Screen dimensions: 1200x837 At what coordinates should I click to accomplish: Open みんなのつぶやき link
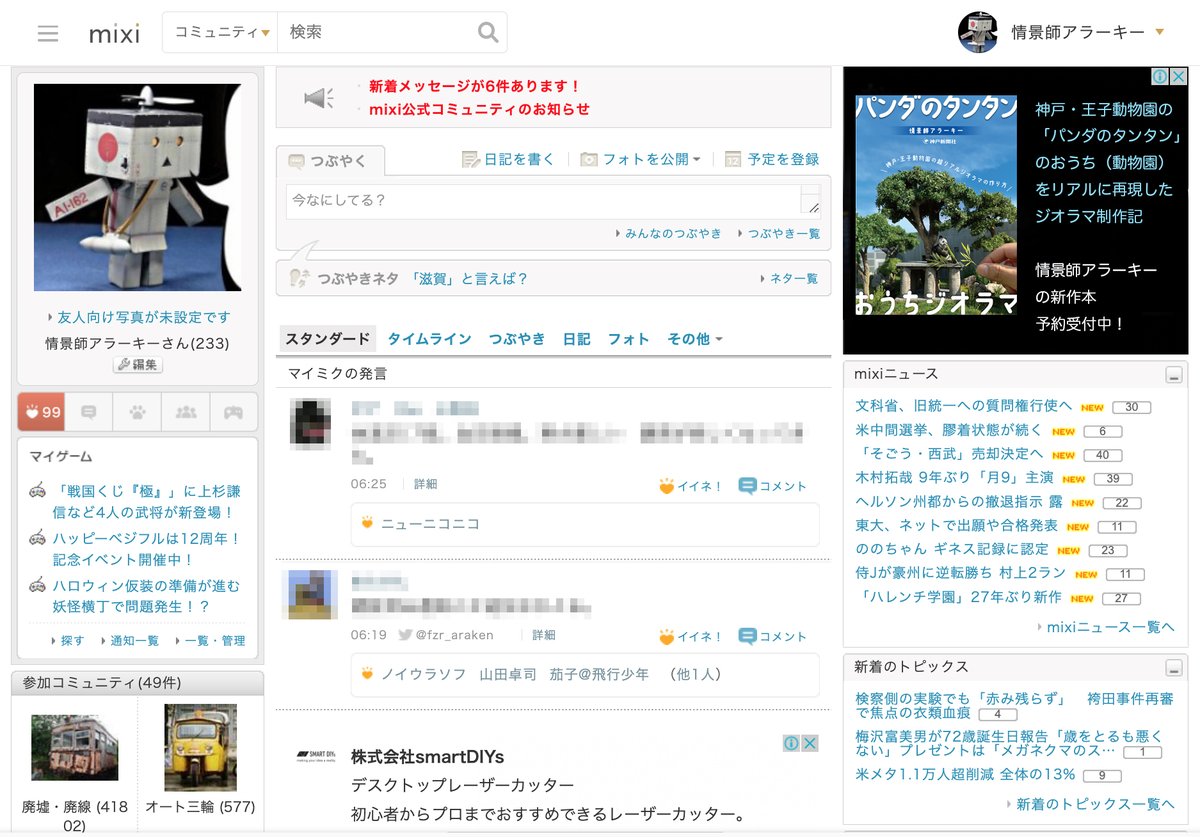(673, 233)
